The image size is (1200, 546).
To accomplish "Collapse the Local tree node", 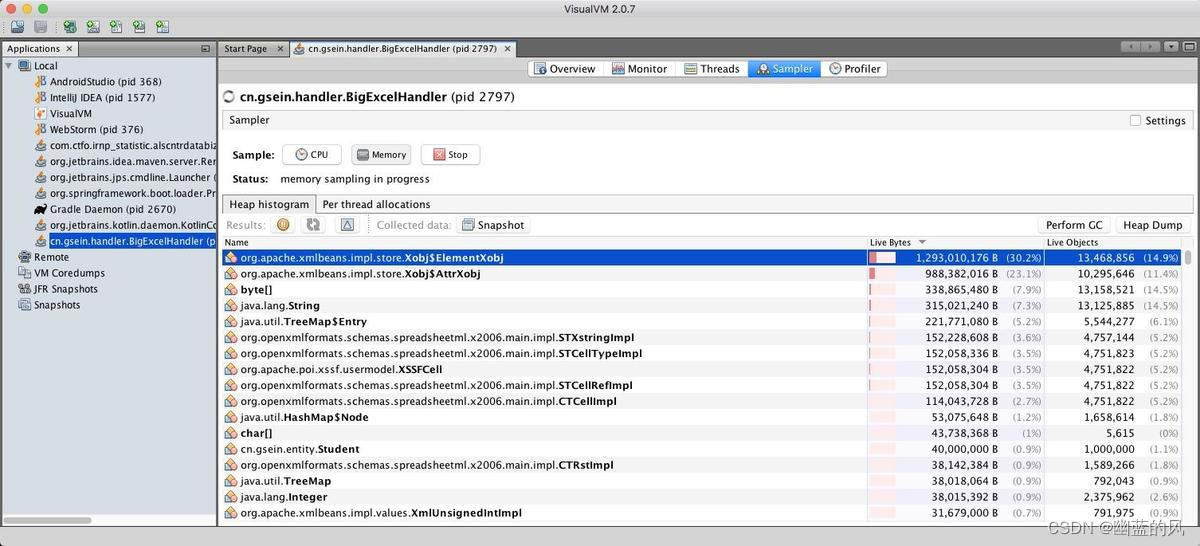I will 9,66.
